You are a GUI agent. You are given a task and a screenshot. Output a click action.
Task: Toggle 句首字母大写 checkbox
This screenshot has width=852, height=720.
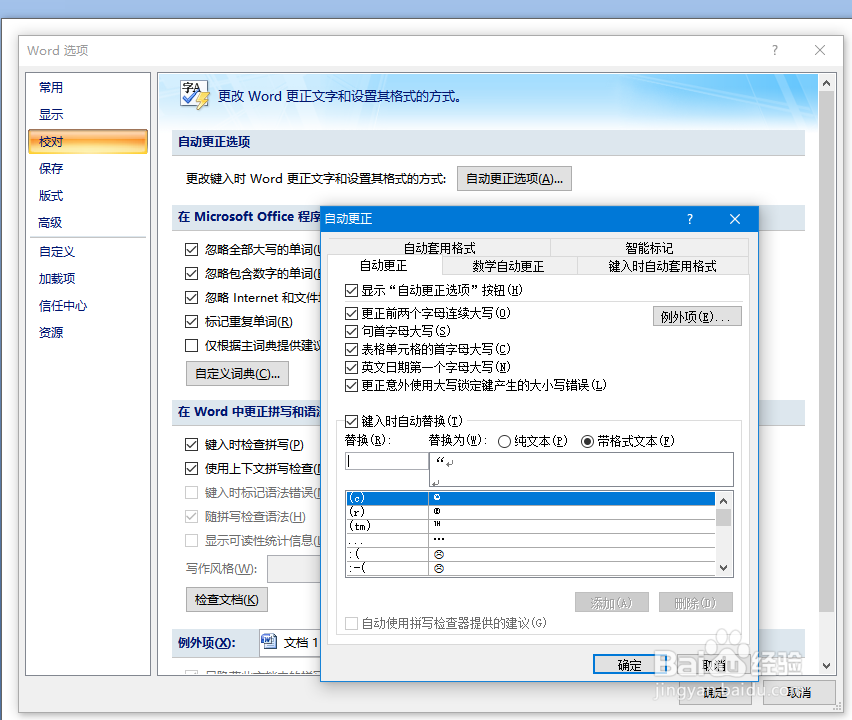(x=352, y=331)
